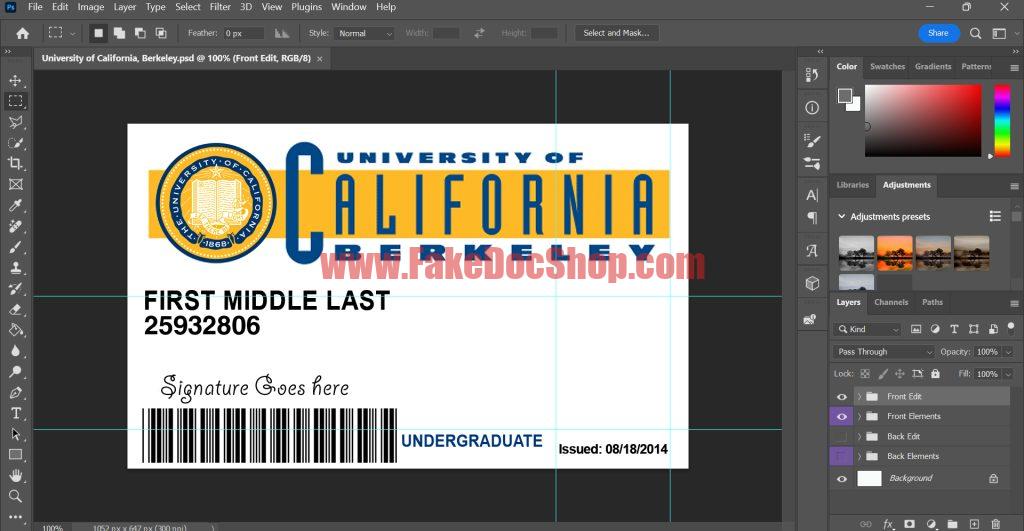
Task: Open the Pass Through blend mode dropdown
Action: (884, 351)
